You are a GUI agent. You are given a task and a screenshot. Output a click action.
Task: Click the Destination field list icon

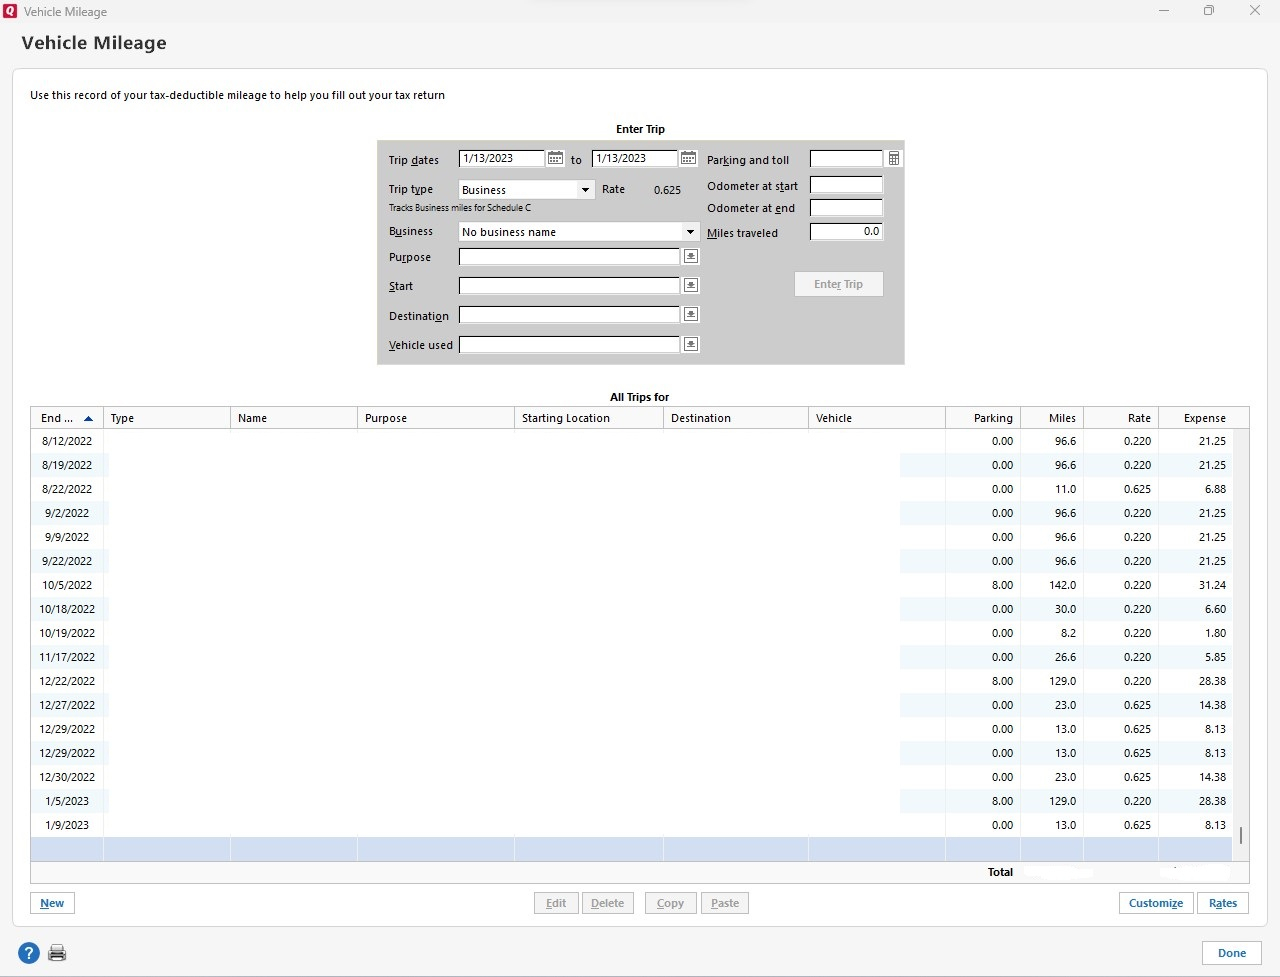click(690, 314)
